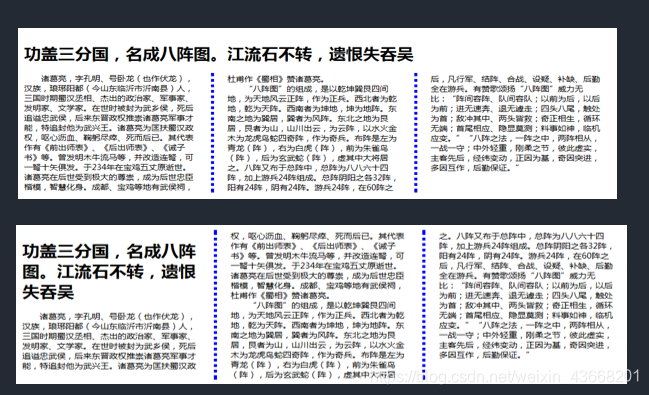Click lower panel line 多因互作，后勤保证。

tap(485, 355)
